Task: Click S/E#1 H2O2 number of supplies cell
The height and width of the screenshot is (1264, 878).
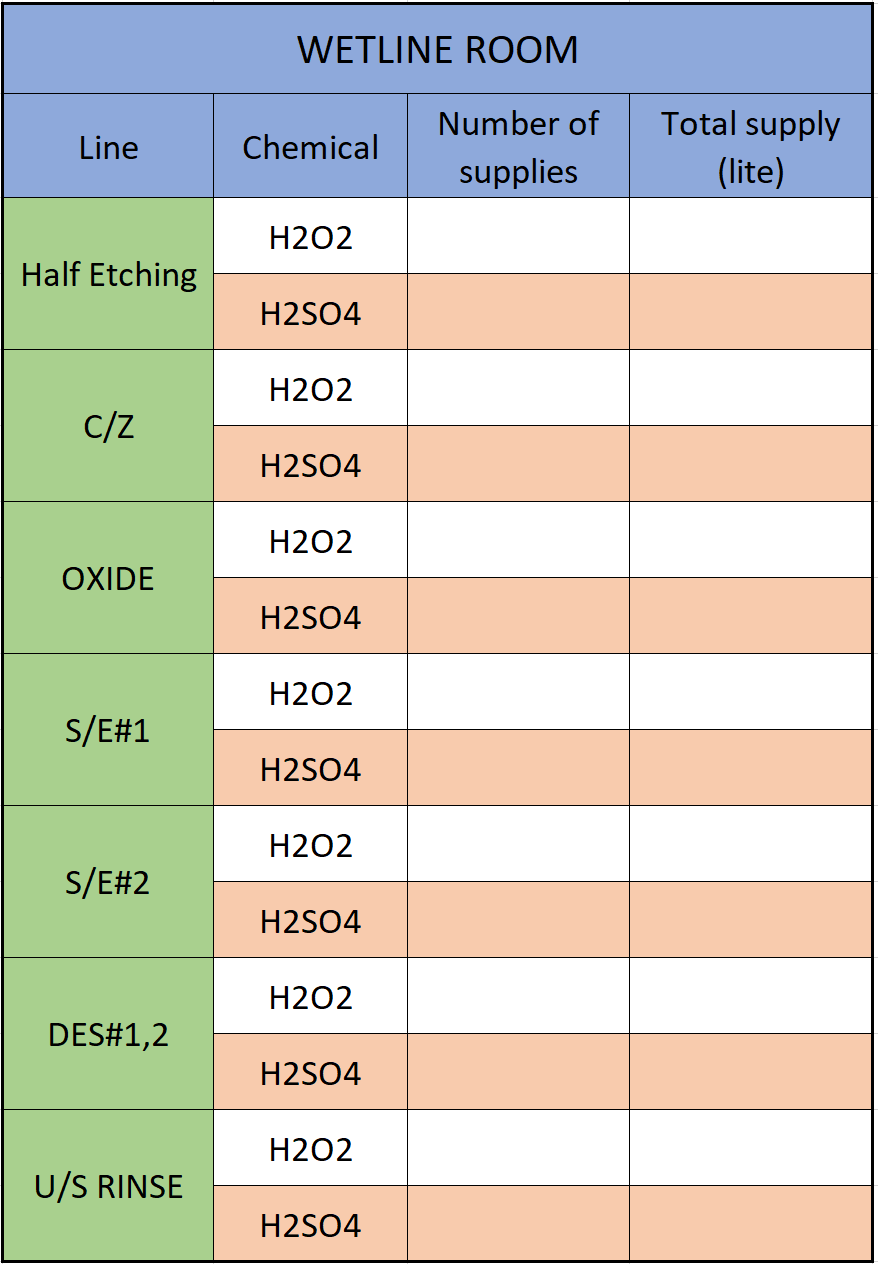Action: [518, 692]
